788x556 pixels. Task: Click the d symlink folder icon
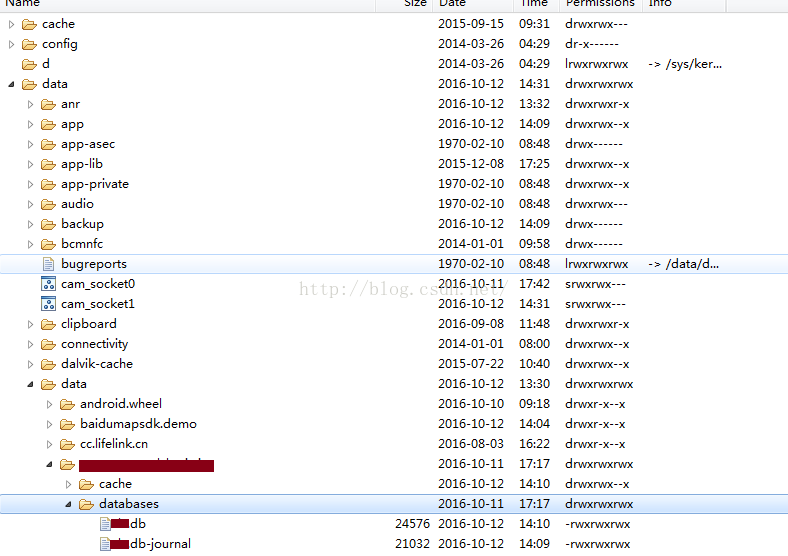30,64
